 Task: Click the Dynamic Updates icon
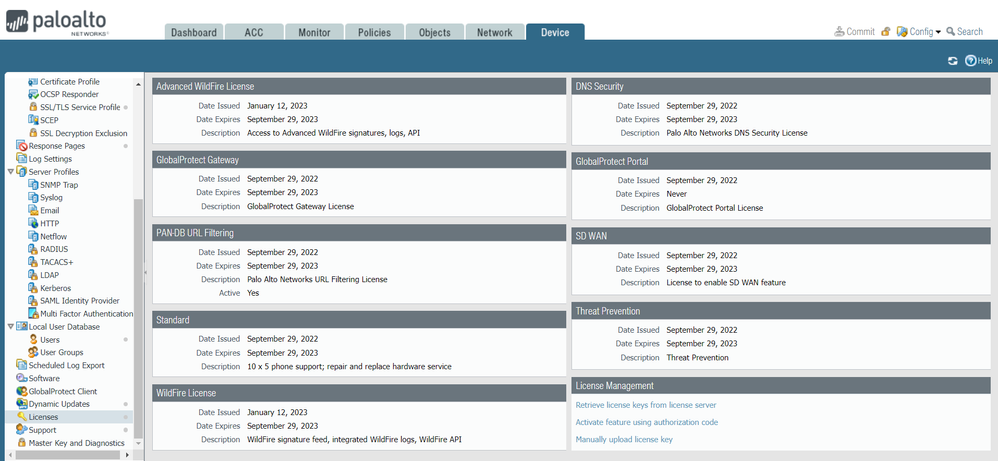(x=22, y=404)
